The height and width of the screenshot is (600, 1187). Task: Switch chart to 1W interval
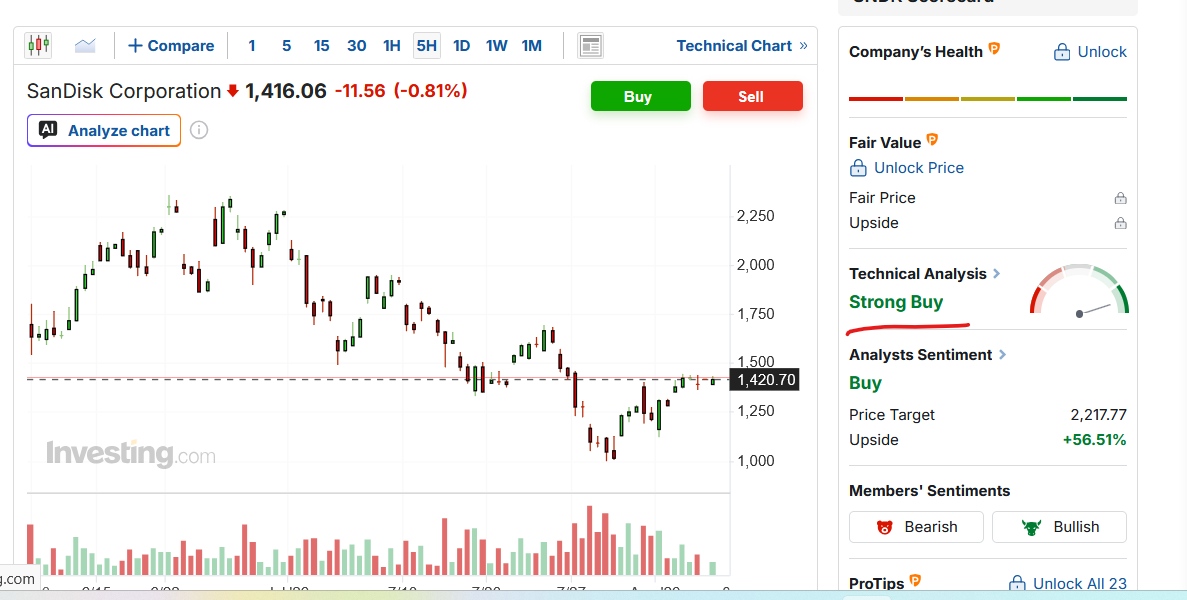point(497,46)
